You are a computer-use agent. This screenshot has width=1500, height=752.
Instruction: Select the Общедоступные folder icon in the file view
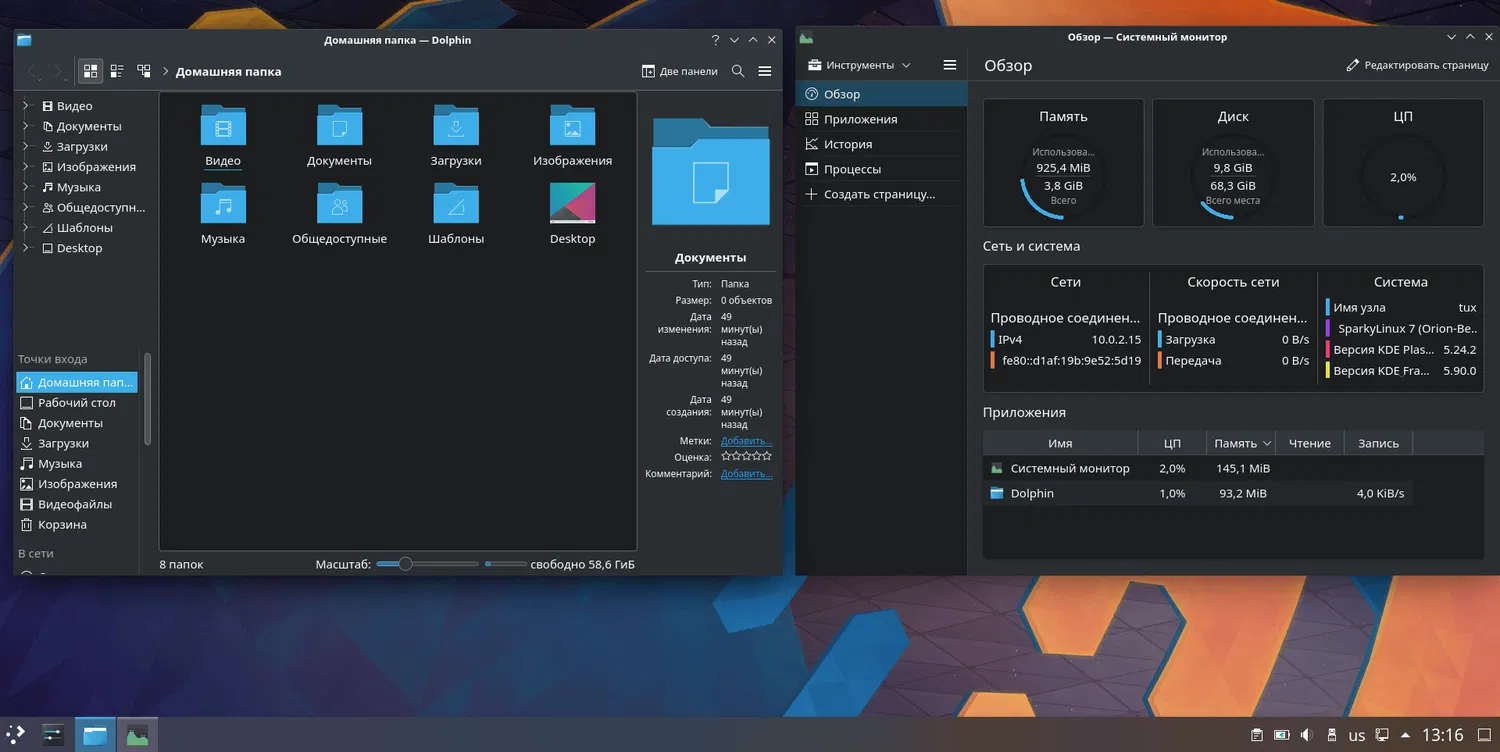point(339,204)
